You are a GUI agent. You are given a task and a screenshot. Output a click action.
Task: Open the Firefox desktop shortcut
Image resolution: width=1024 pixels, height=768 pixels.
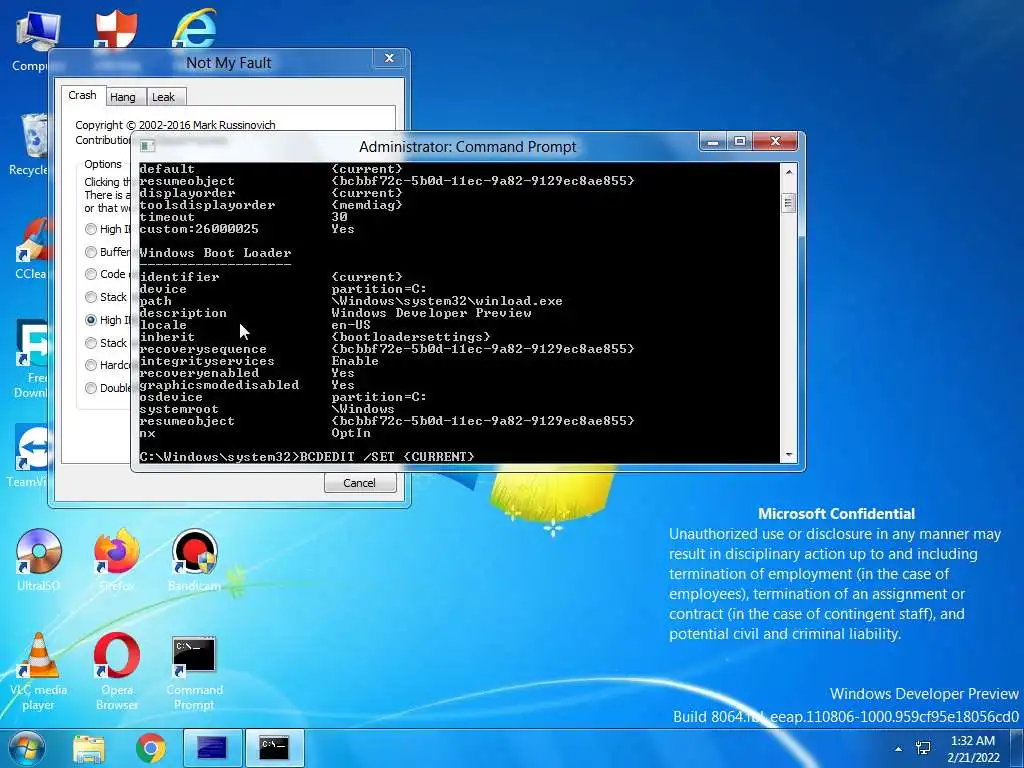coord(117,560)
